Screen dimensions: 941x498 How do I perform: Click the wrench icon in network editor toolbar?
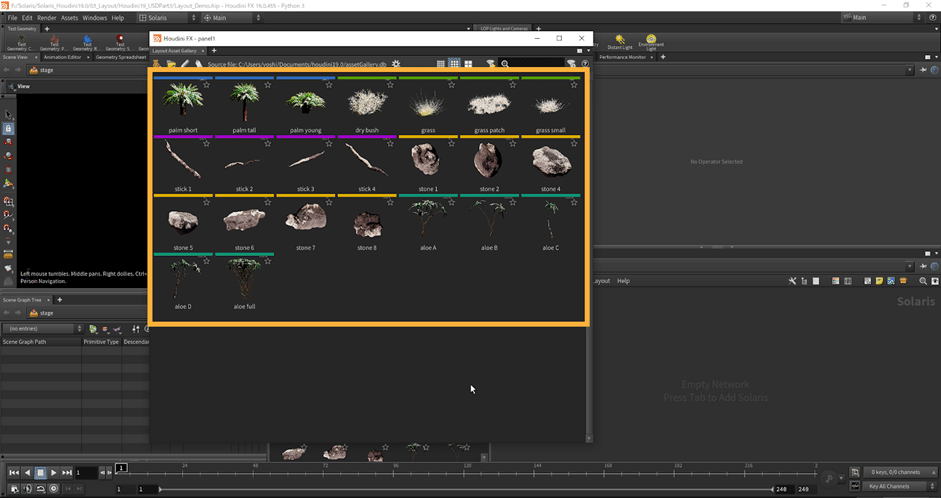tap(792, 281)
